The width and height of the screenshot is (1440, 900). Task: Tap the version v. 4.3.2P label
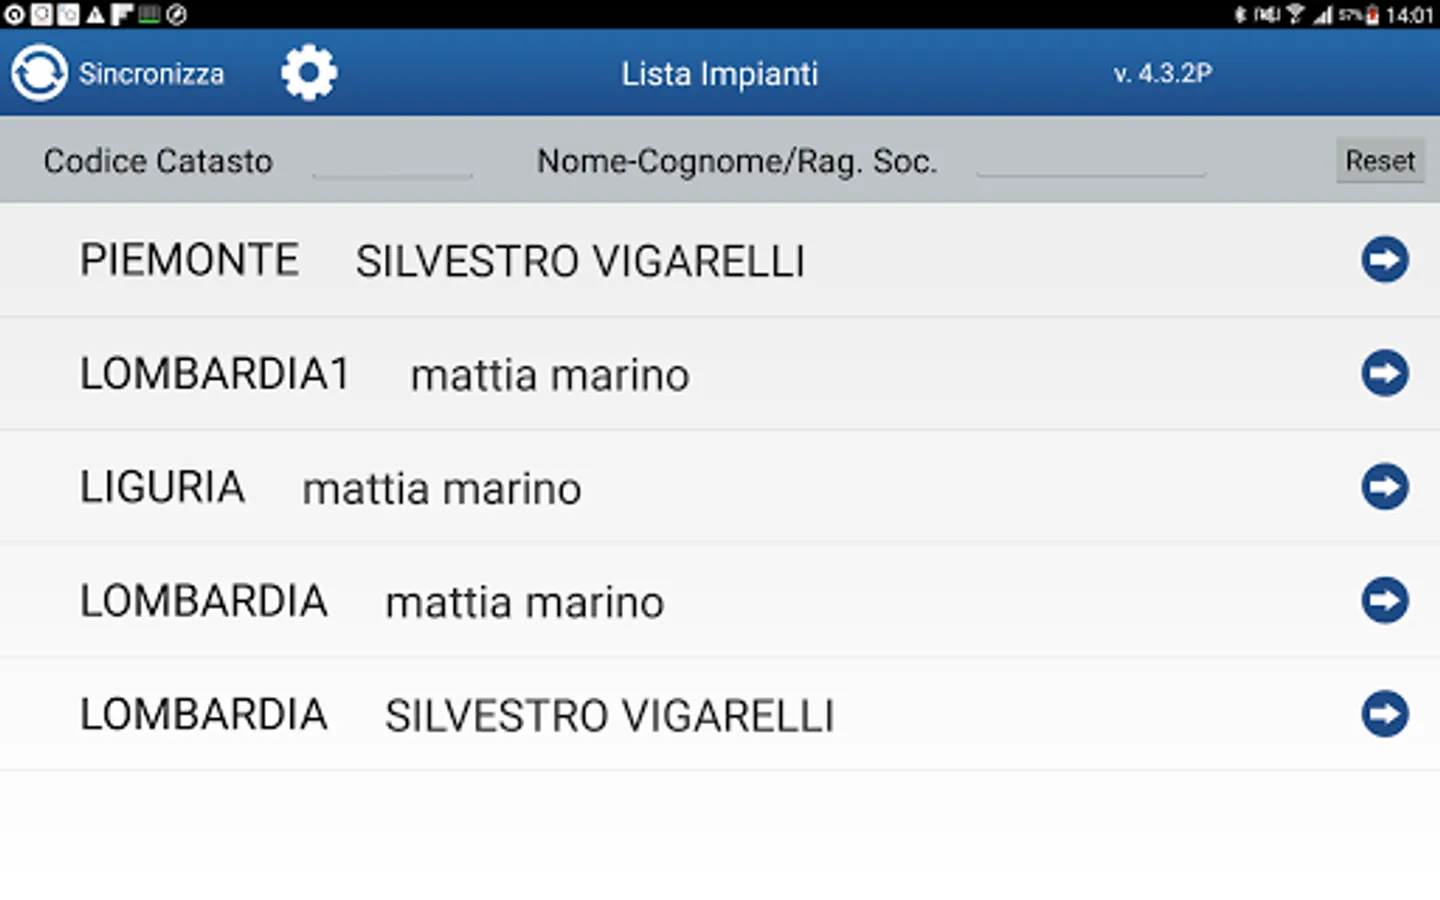click(1163, 74)
